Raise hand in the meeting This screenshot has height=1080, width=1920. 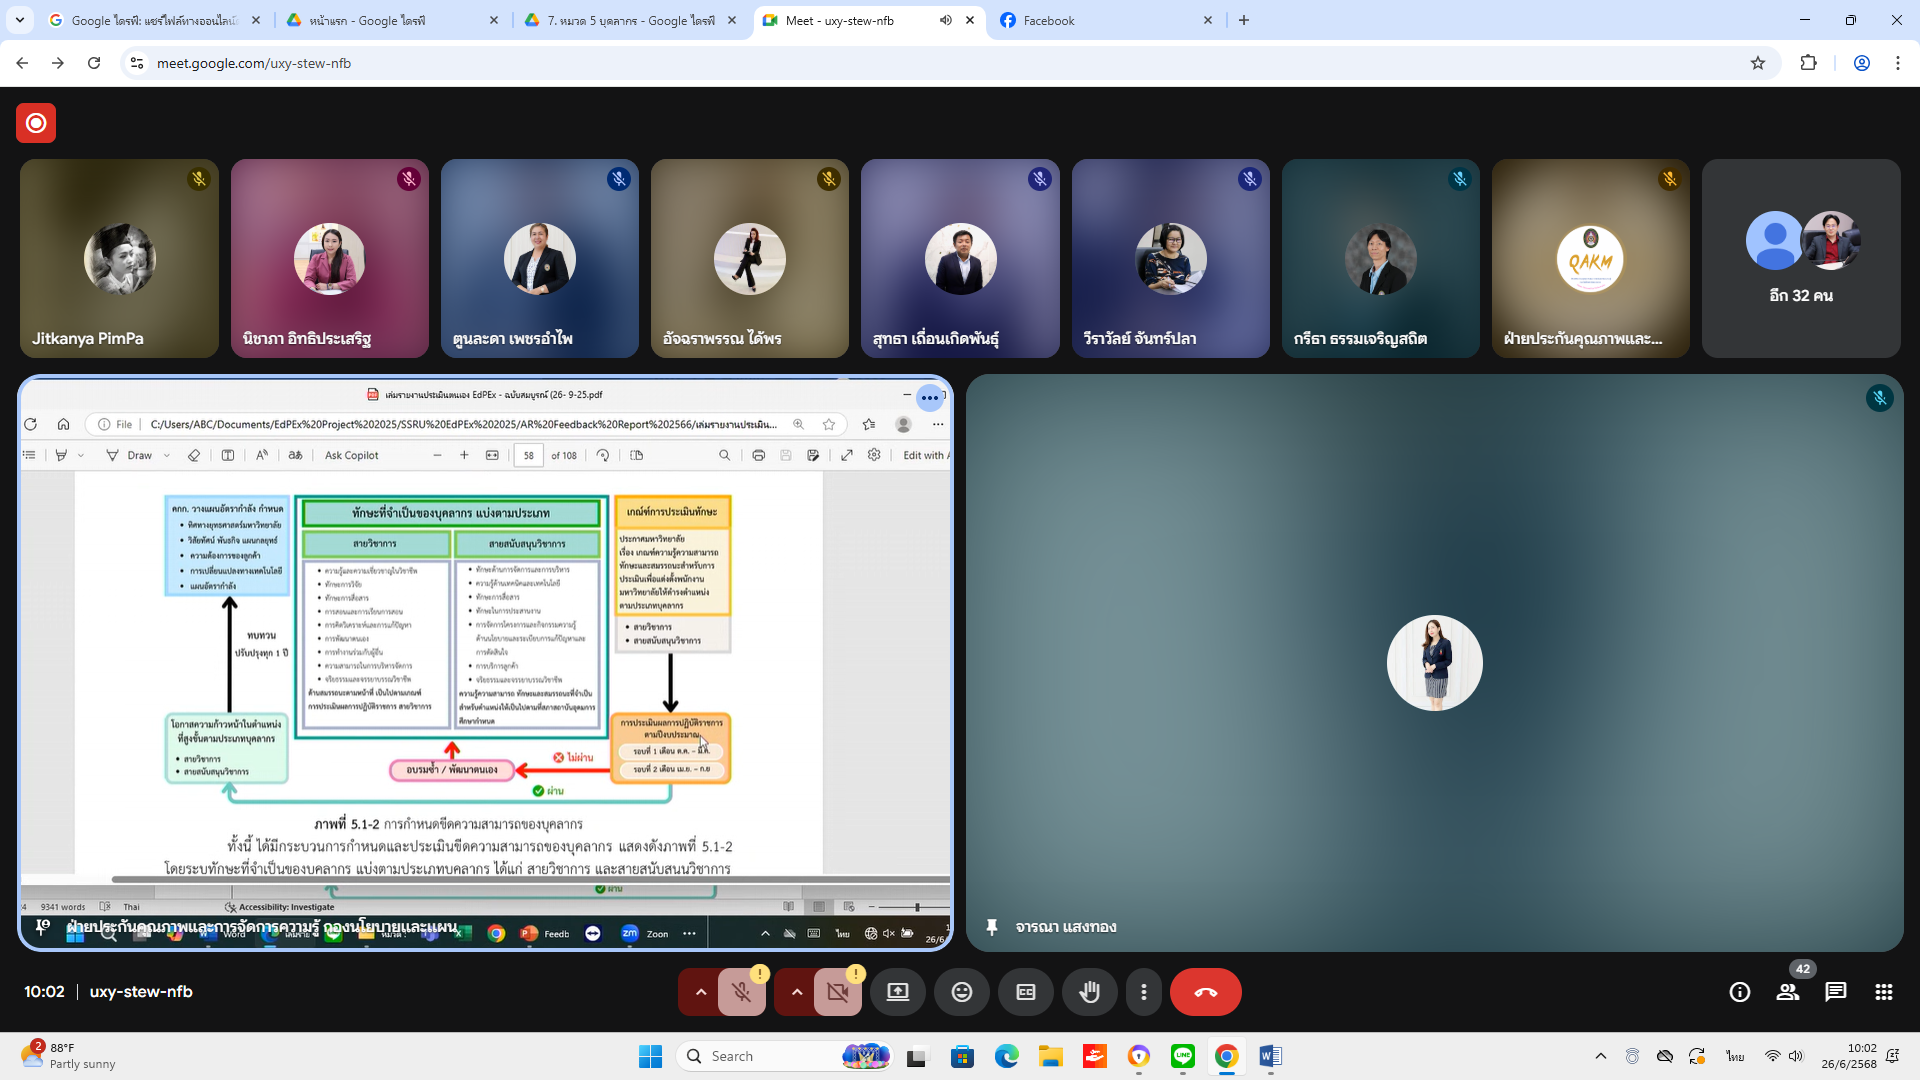pyautogui.click(x=1089, y=992)
